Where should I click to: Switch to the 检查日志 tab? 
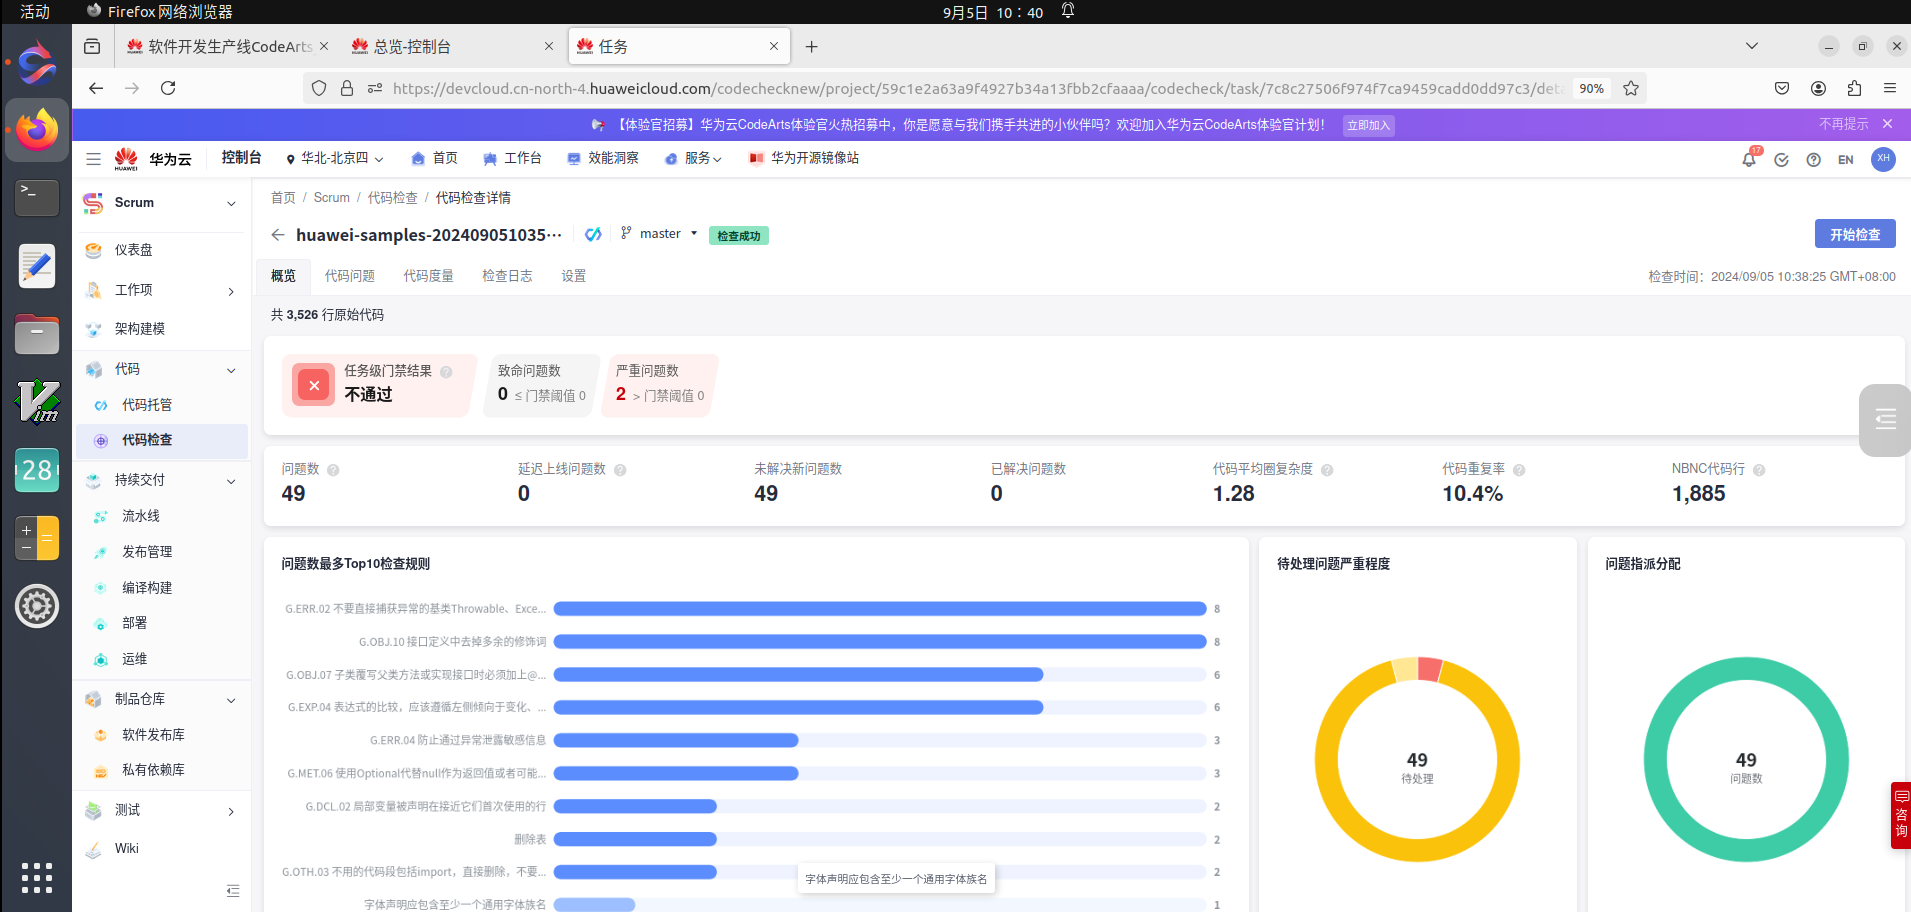point(507,276)
